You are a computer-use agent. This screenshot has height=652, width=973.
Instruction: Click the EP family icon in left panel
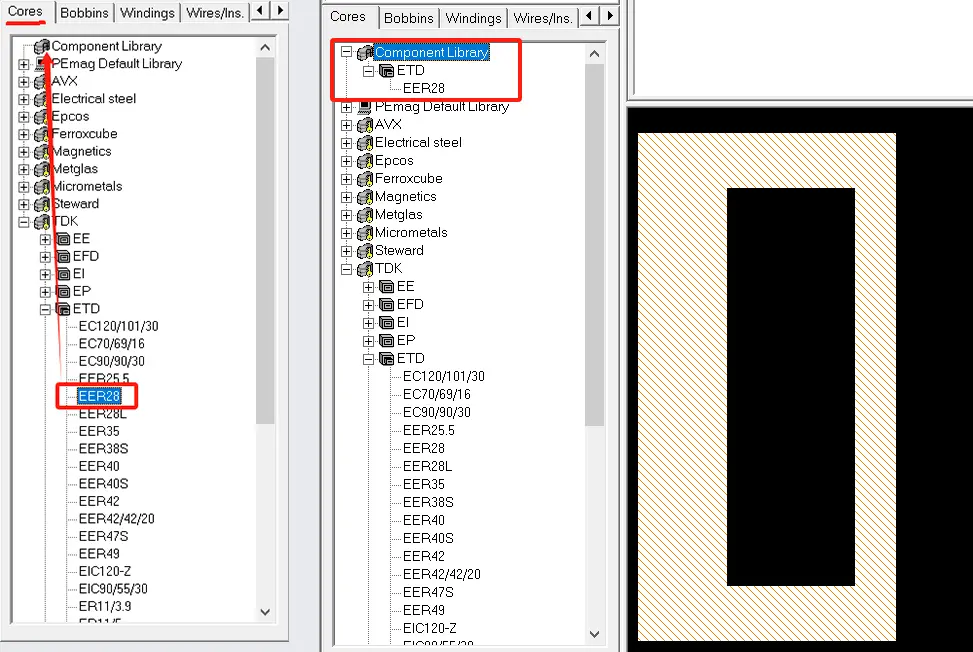pos(63,291)
